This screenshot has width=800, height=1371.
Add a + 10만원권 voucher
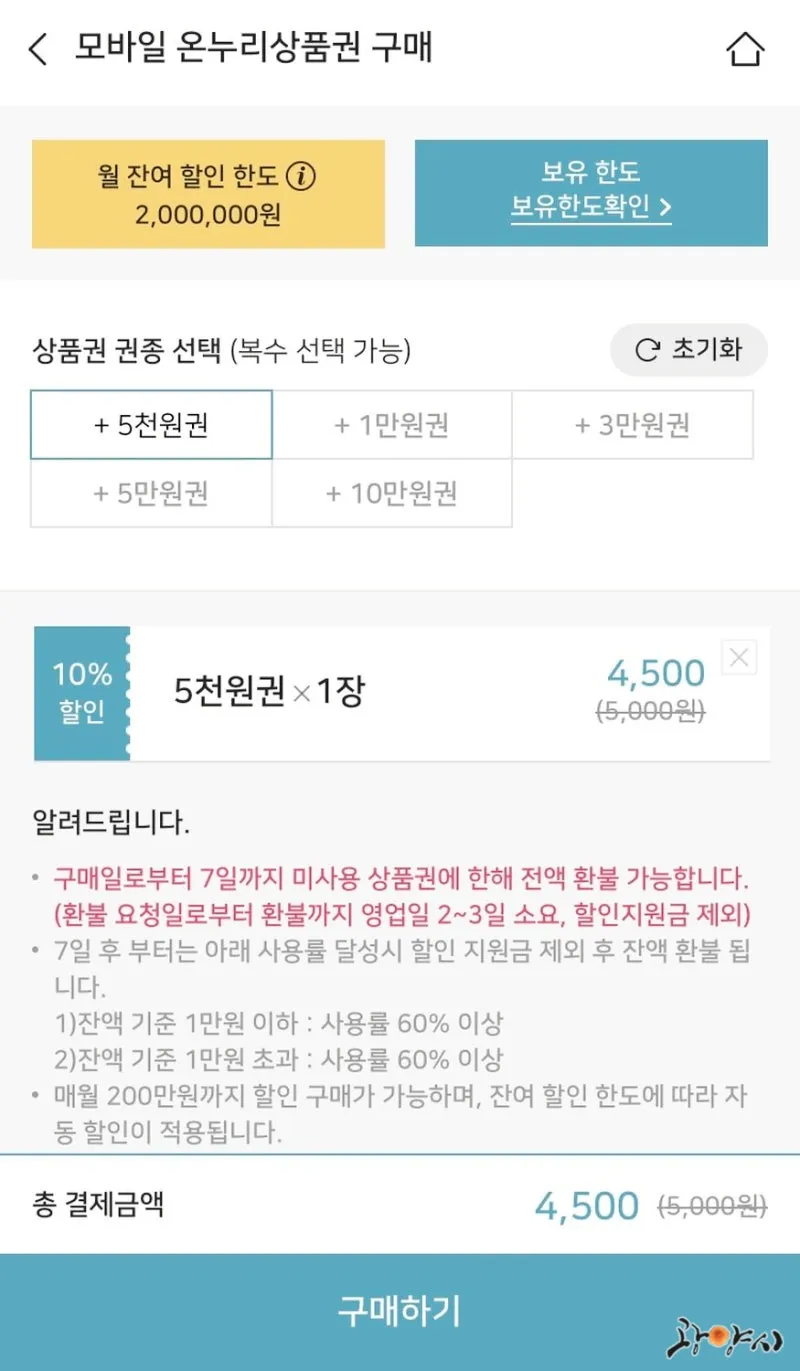click(x=392, y=493)
